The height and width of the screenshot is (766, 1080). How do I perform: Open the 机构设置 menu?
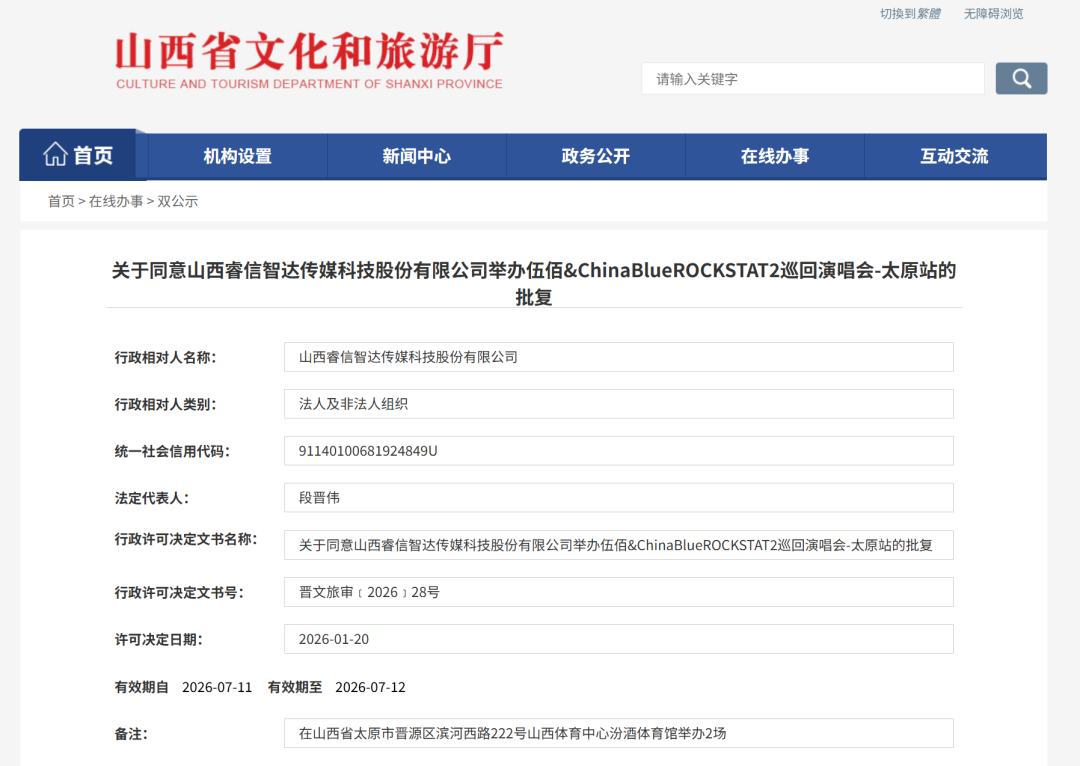(x=238, y=156)
